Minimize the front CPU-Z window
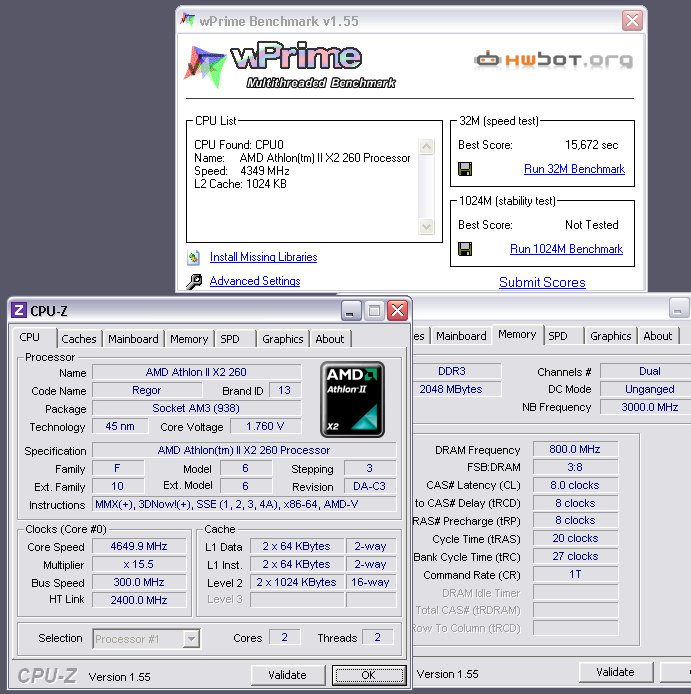 (351, 310)
